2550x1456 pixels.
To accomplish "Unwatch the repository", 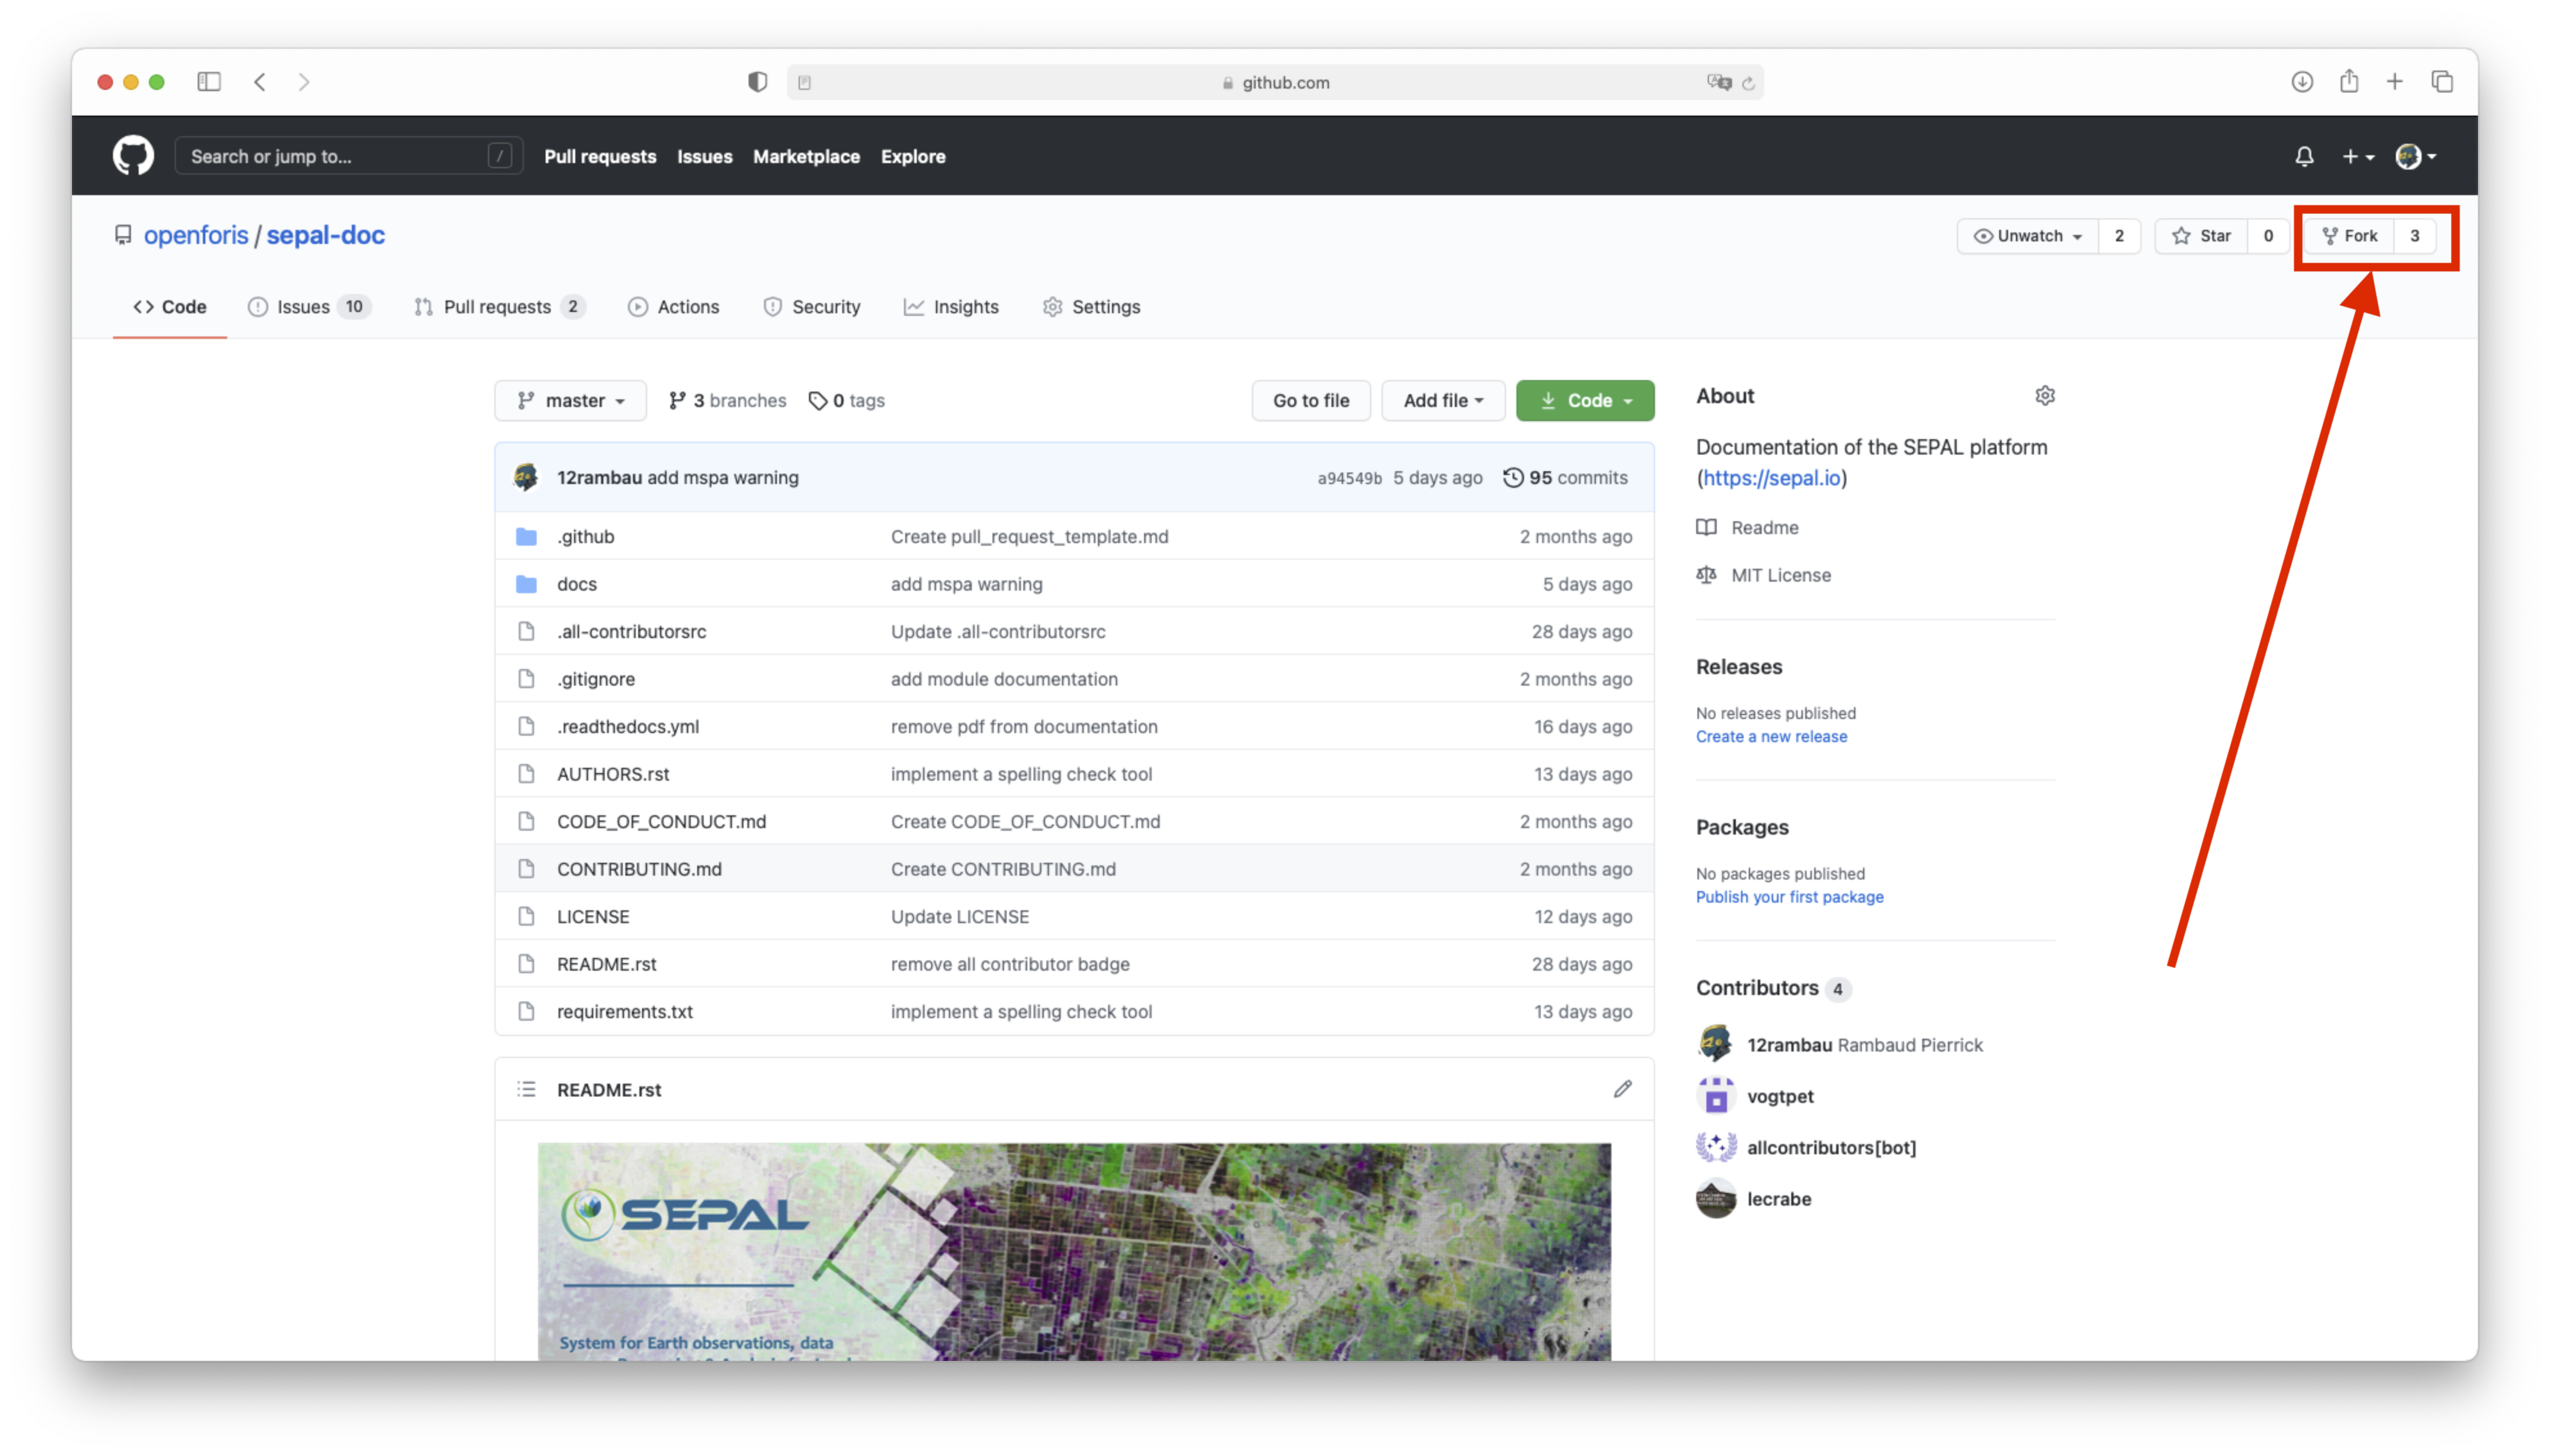I will pos(2027,236).
